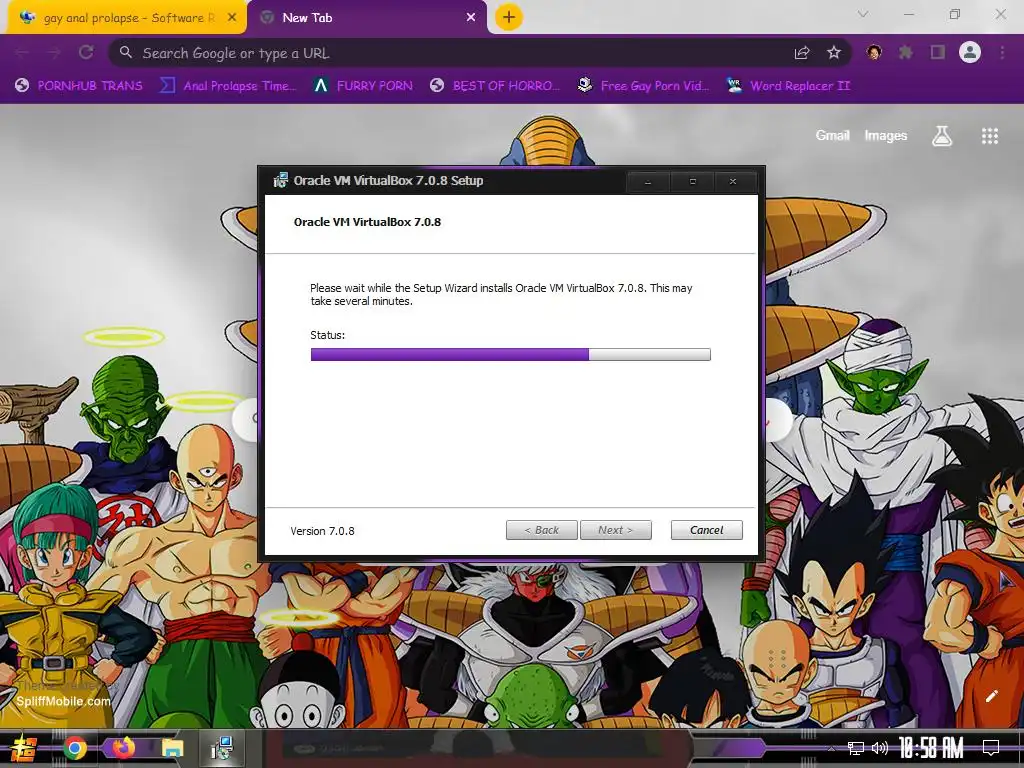Open the Google apps grid icon
Screen dimensions: 1024x768
pos(989,136)
